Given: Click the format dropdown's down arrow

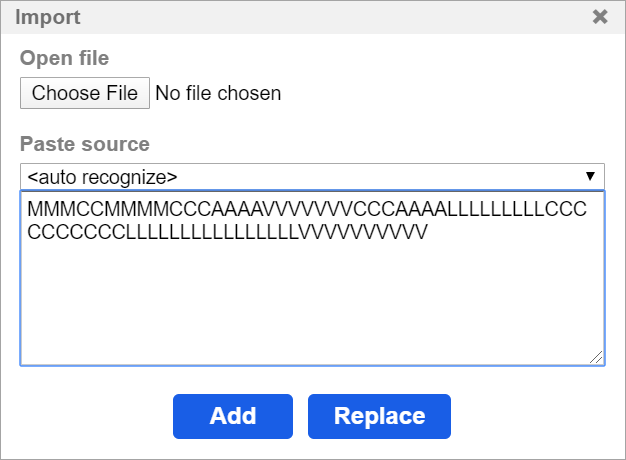Looking at the screenshot, I should pos(590,177).
